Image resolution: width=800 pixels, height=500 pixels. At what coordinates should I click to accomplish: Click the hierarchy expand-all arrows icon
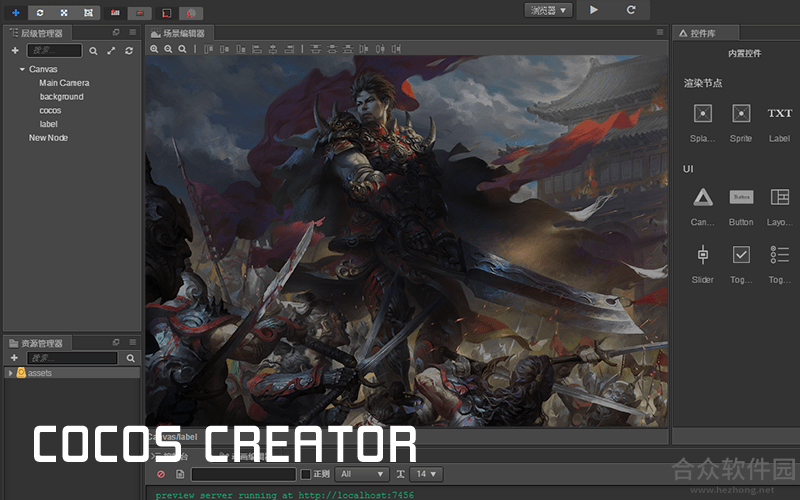[x=111, y=51]
